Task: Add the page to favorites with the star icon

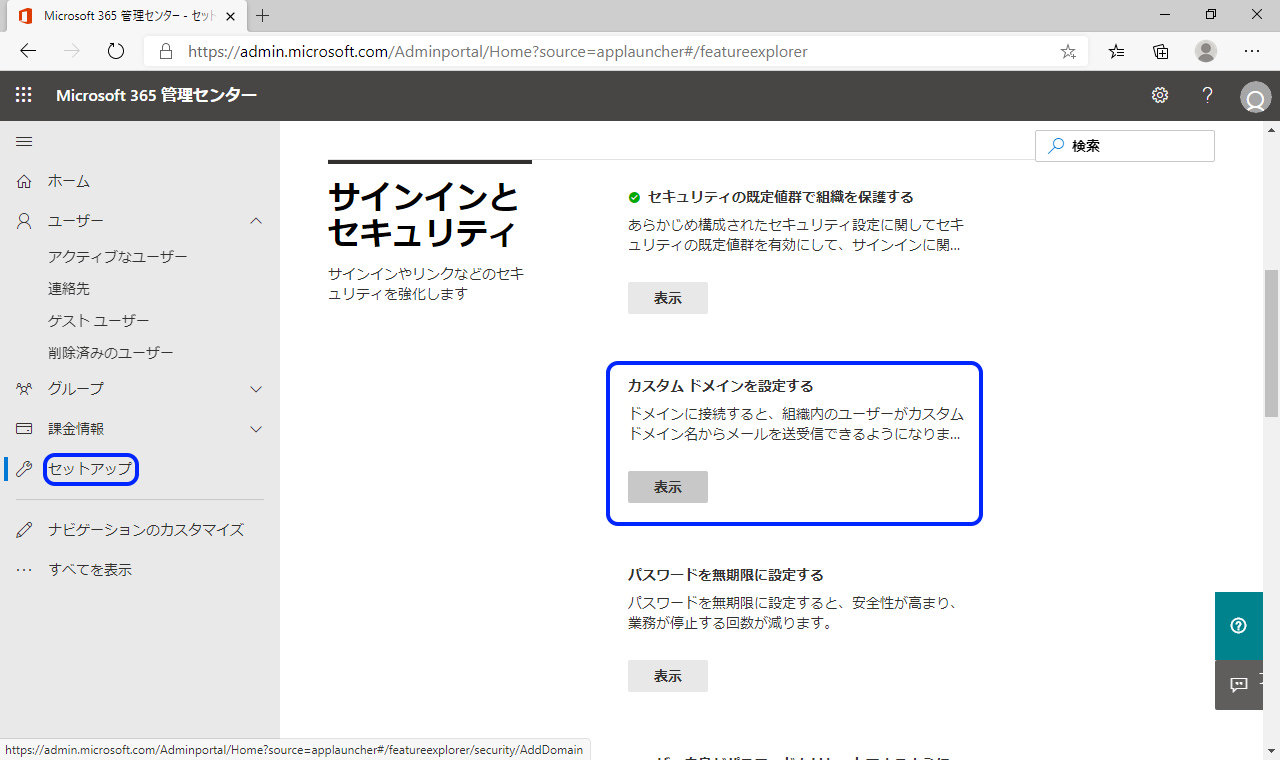Action: [1068, 51]
